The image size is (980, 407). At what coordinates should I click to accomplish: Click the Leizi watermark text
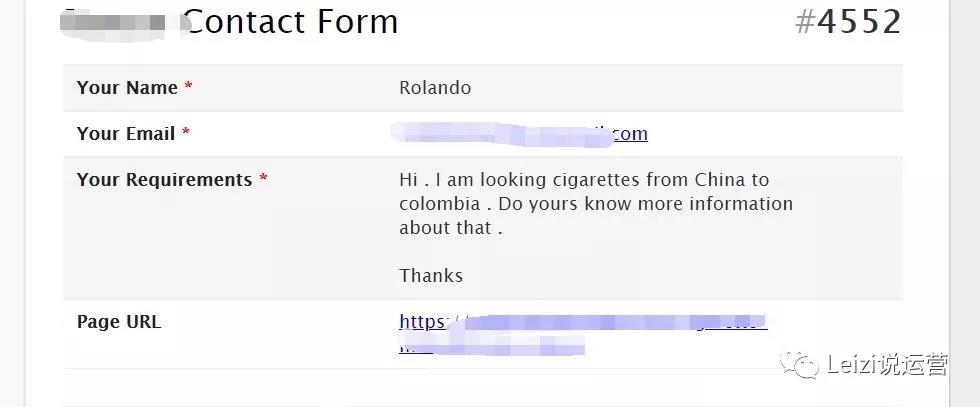888,365
